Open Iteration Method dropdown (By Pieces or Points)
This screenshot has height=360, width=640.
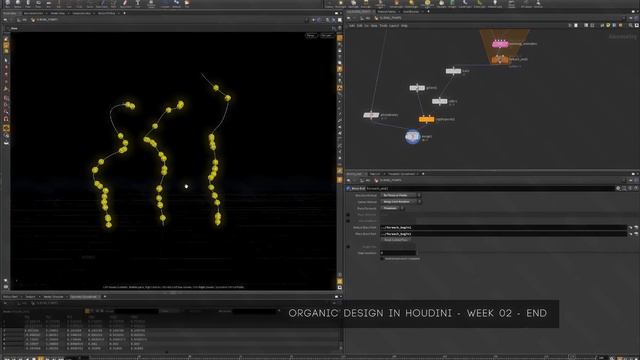click(400, 195)
